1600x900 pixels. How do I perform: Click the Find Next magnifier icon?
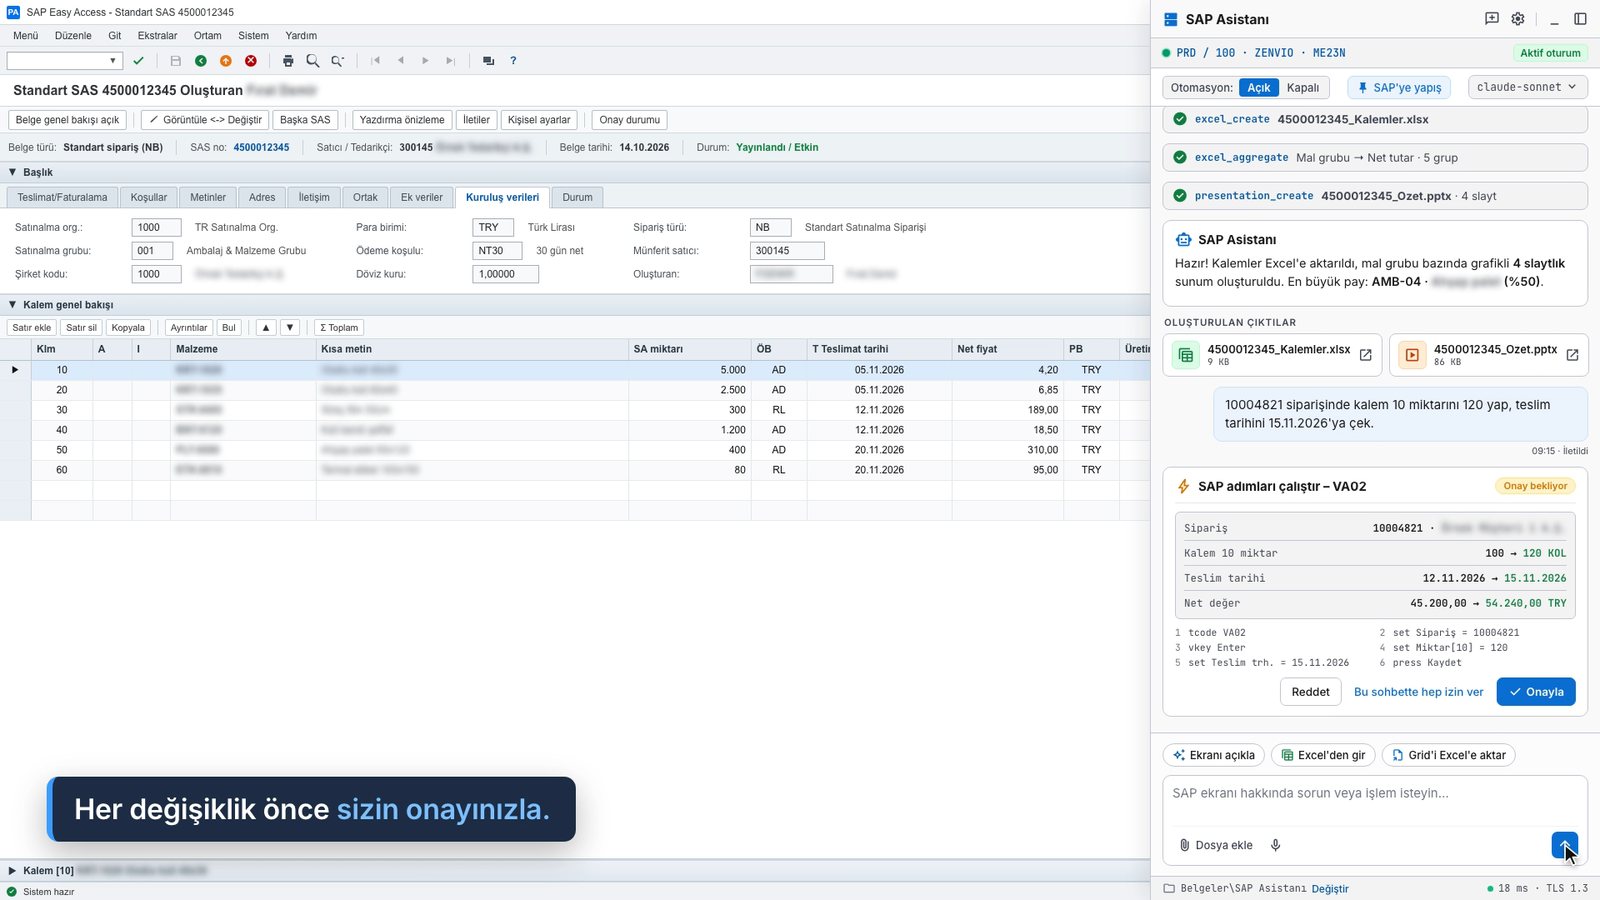pyautogui.click(x=338, y=61)
